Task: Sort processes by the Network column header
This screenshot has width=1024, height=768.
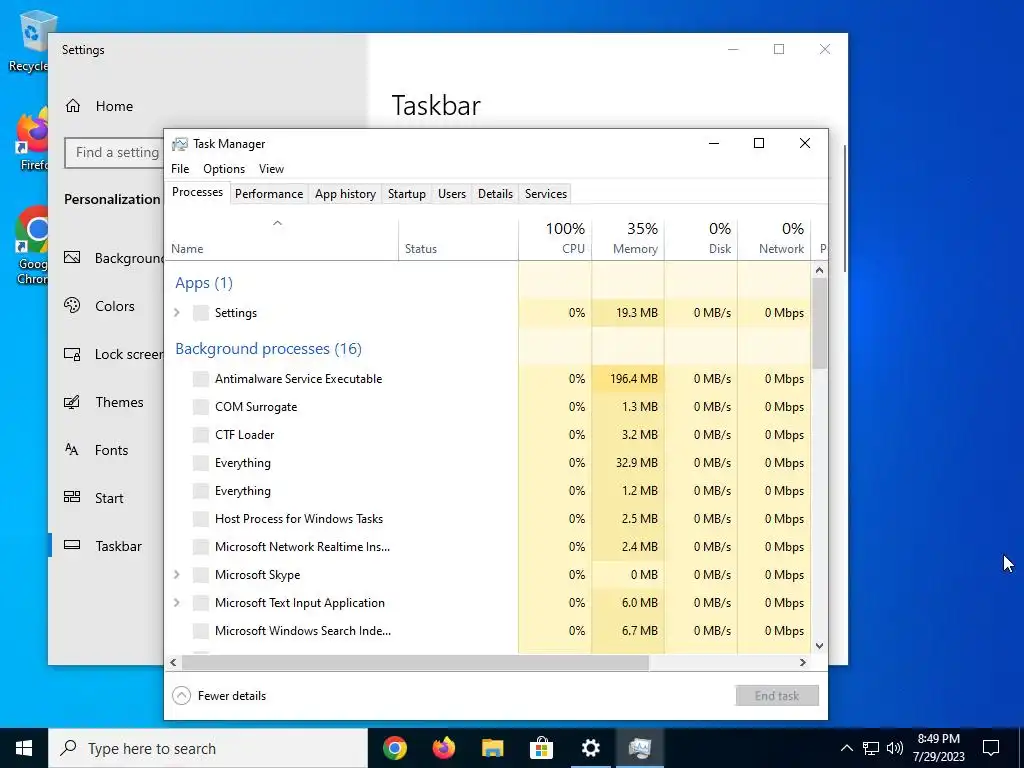Action: 774,238
